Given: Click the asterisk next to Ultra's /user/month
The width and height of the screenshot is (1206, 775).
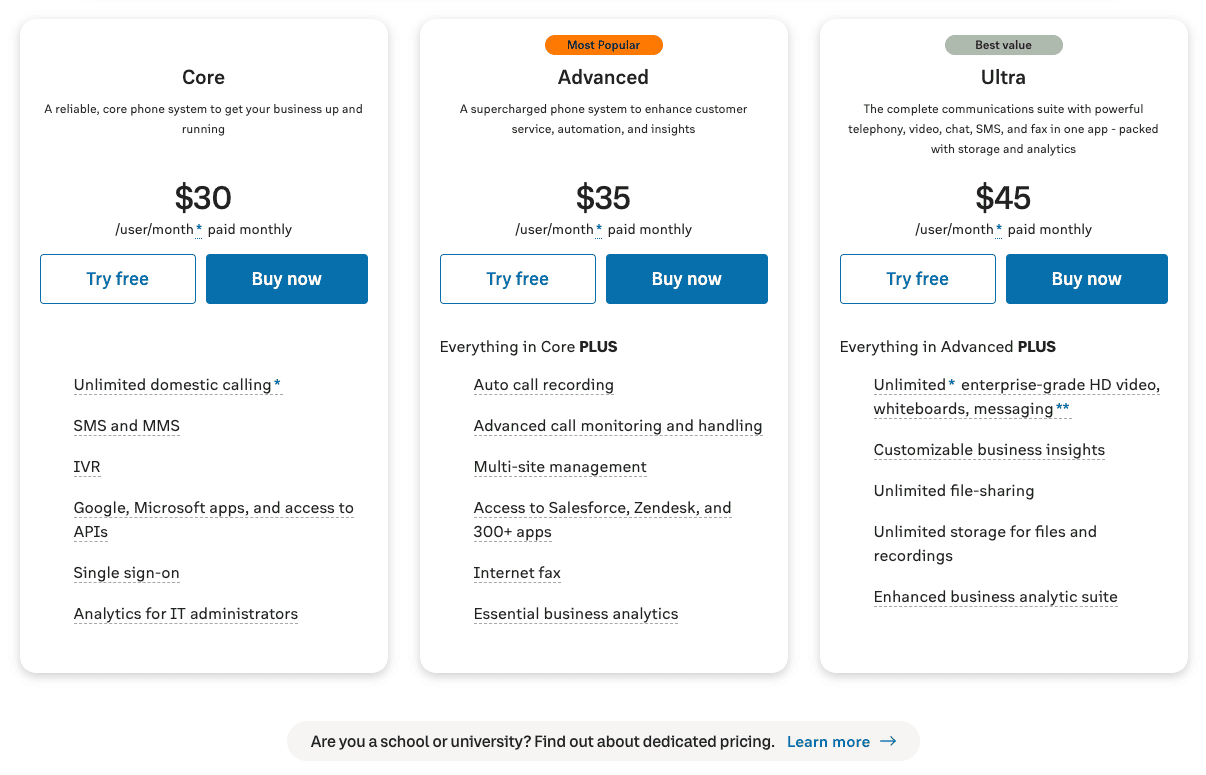Looking at the screenshot, I should pos(999,229).
